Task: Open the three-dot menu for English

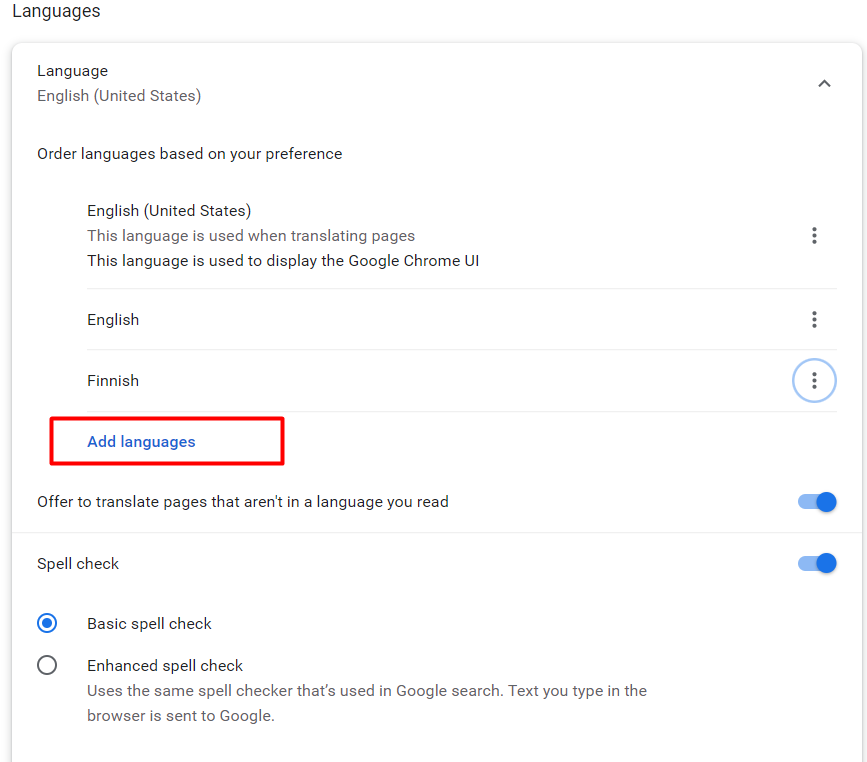Action: click(814, 320)
